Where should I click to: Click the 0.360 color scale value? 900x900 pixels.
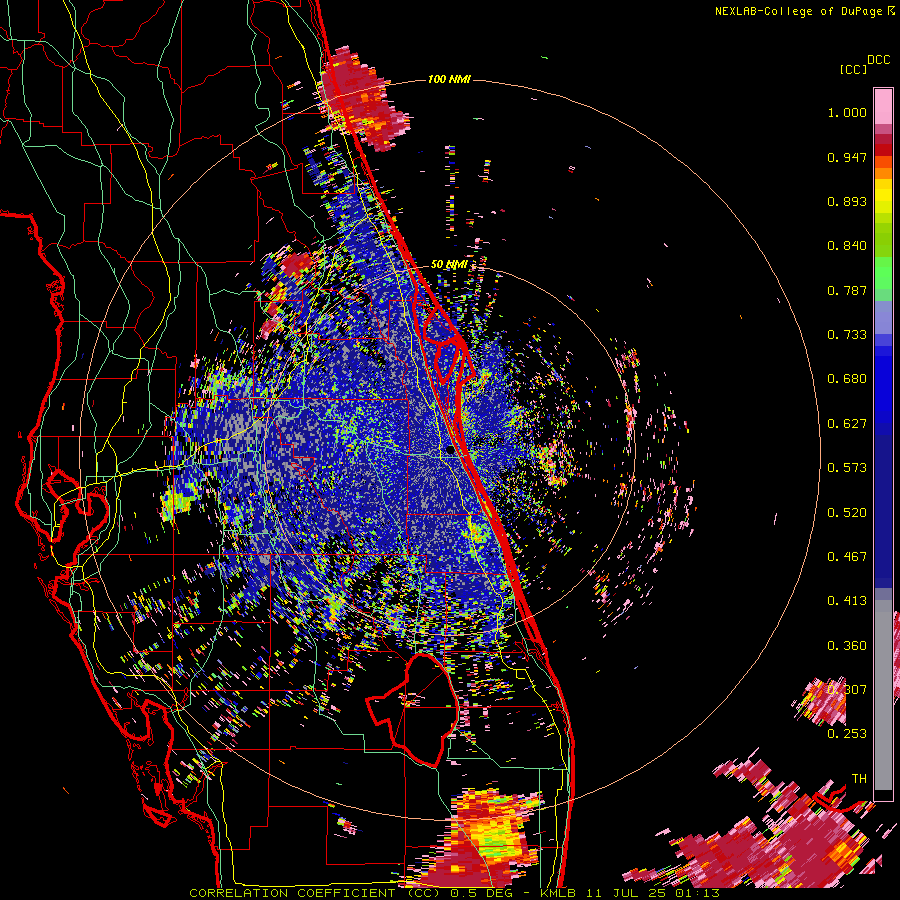pyautogui.click(x=847, y=646)
